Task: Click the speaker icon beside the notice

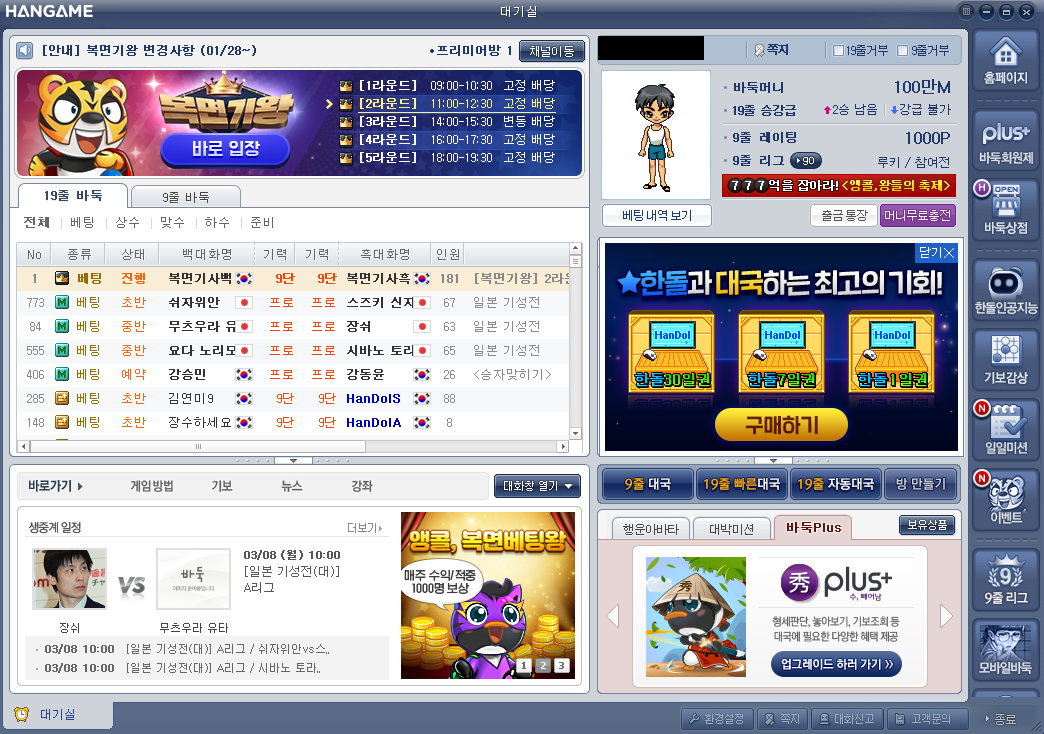Action: tap(25, 51)
